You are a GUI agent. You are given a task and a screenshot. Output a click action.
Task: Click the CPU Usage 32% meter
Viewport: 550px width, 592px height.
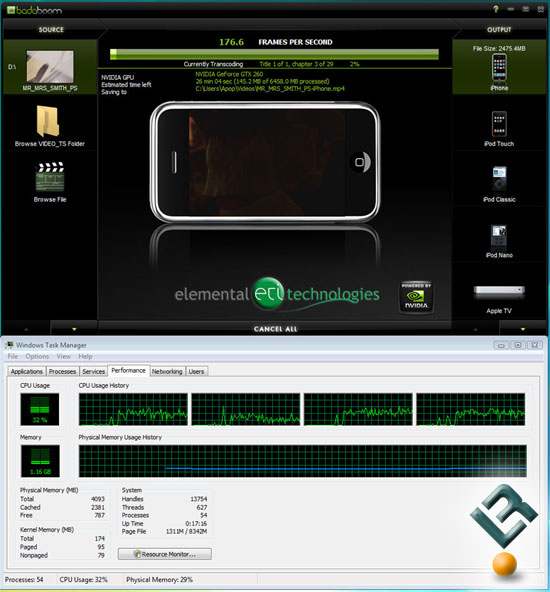40,409
